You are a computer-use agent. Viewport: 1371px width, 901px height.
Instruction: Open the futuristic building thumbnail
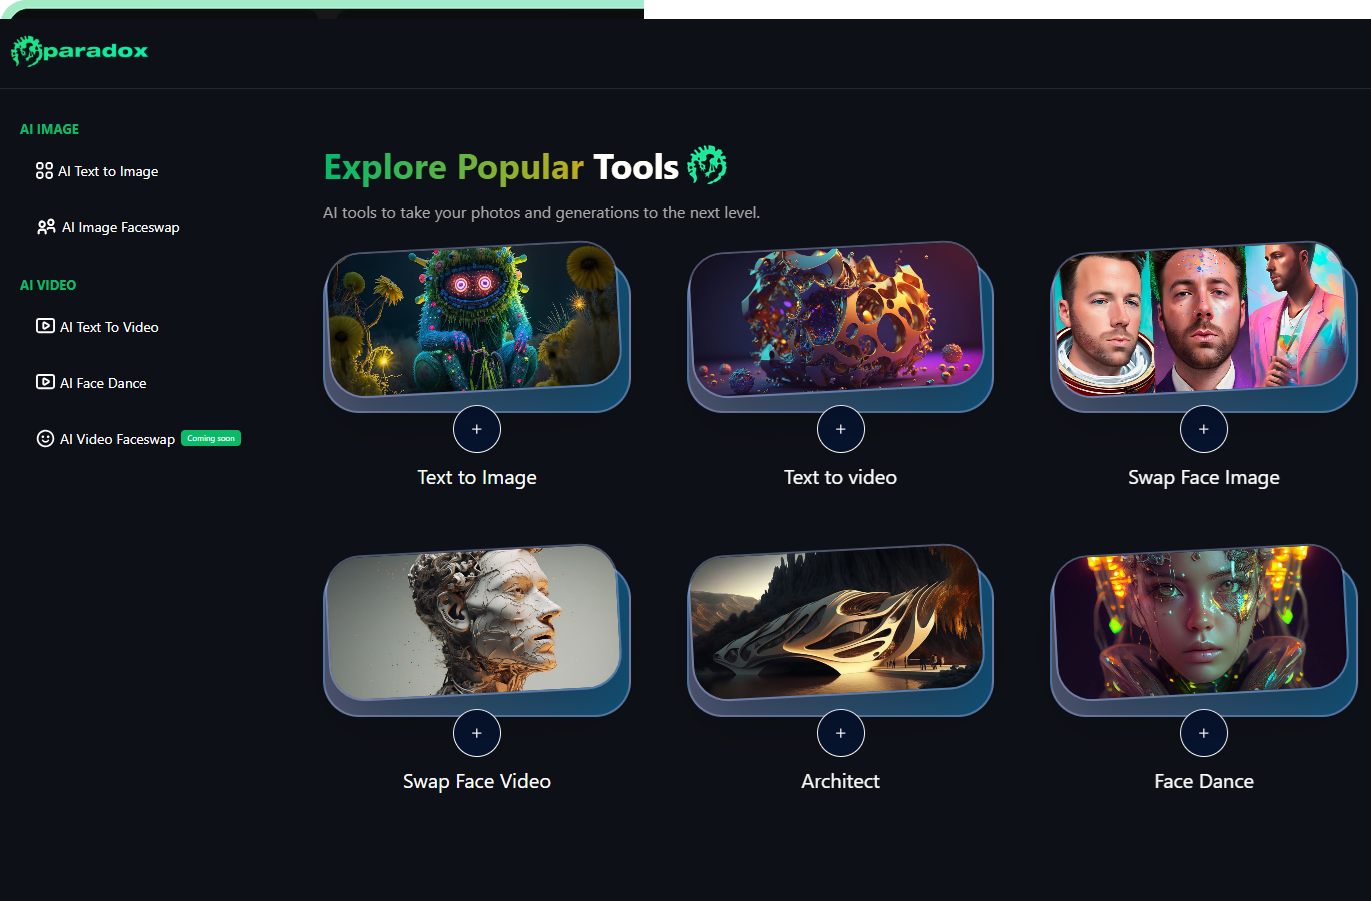point(838,624)
